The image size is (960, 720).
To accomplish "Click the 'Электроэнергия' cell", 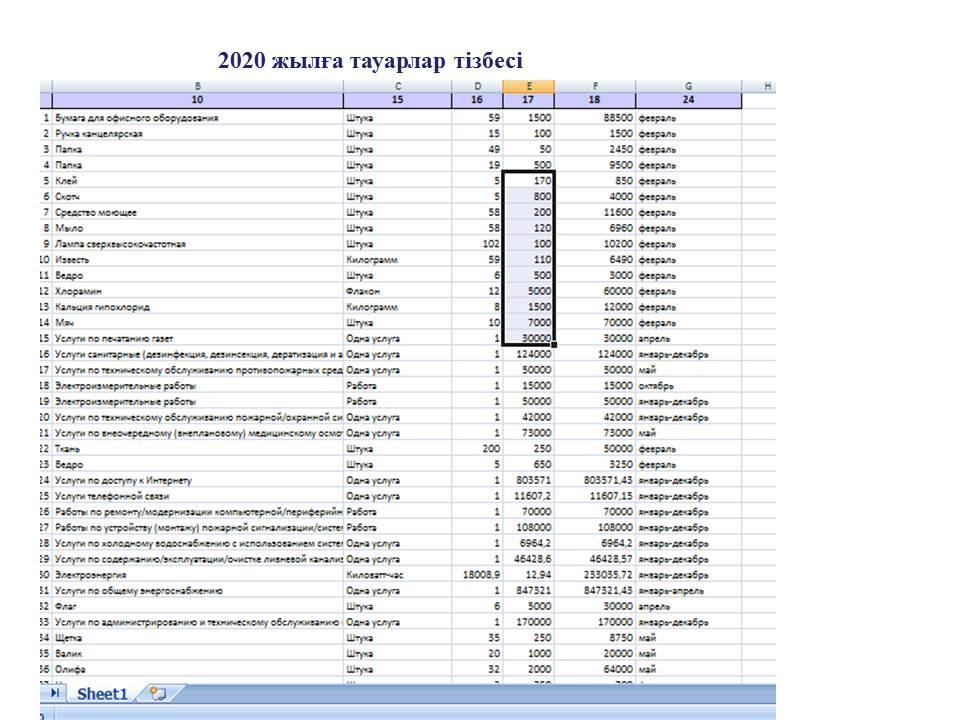I will (x=198, y=575).
